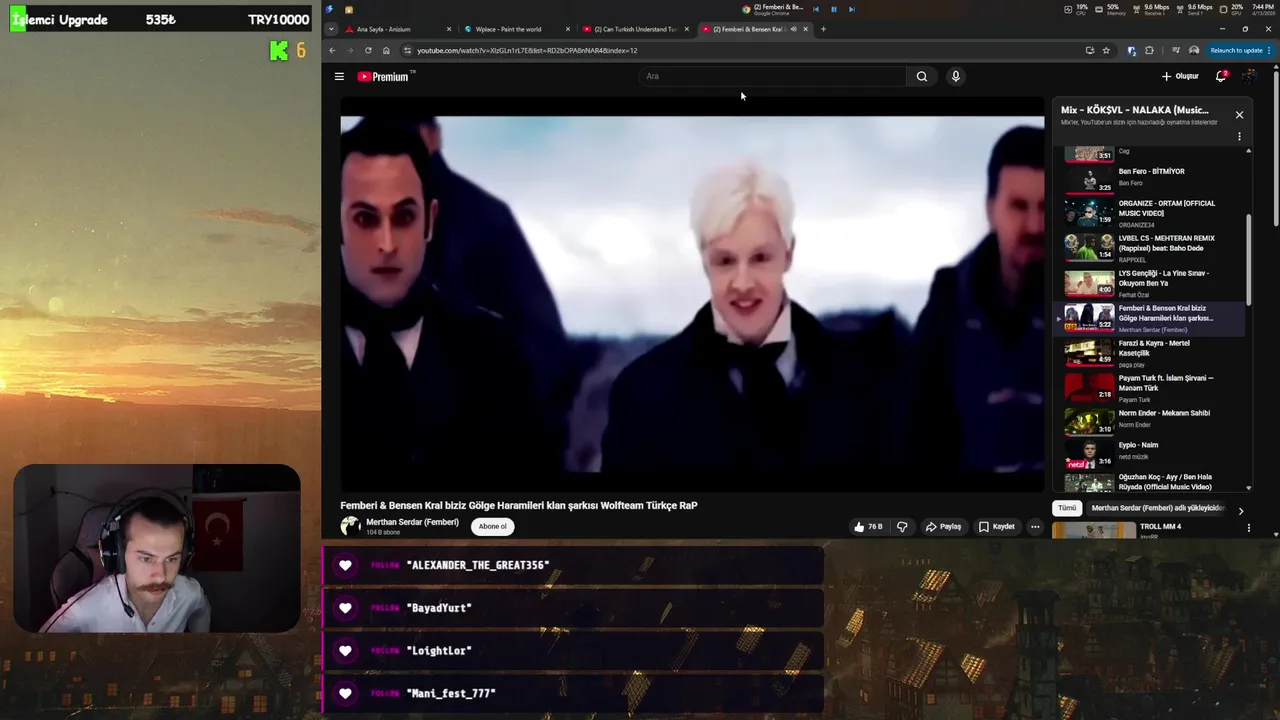Click the page vertical scrollbar
Viewport: 1280px width, 720px height.
click(1276, 150)
